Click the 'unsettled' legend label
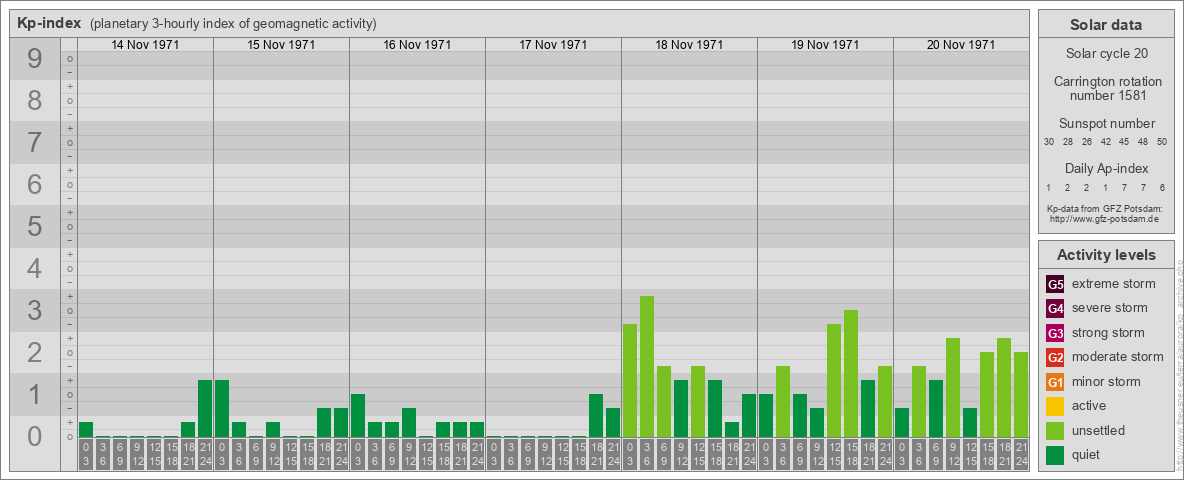The height and width of the screenshot is (480, 1184). pyautogui.click(x=1099, y=431)
